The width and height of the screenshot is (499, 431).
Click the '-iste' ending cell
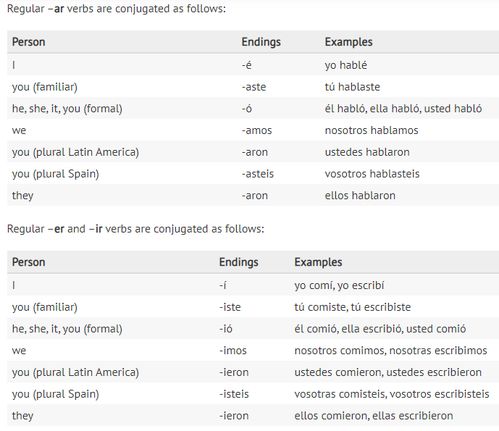(230, 307)
